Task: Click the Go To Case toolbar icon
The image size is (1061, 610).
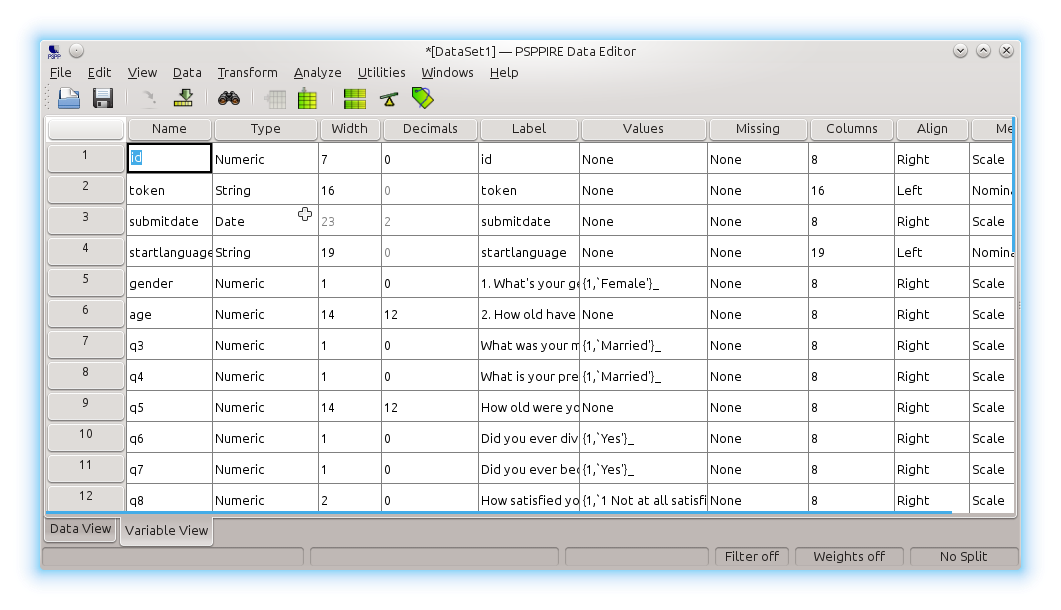Action: [183, 98]
